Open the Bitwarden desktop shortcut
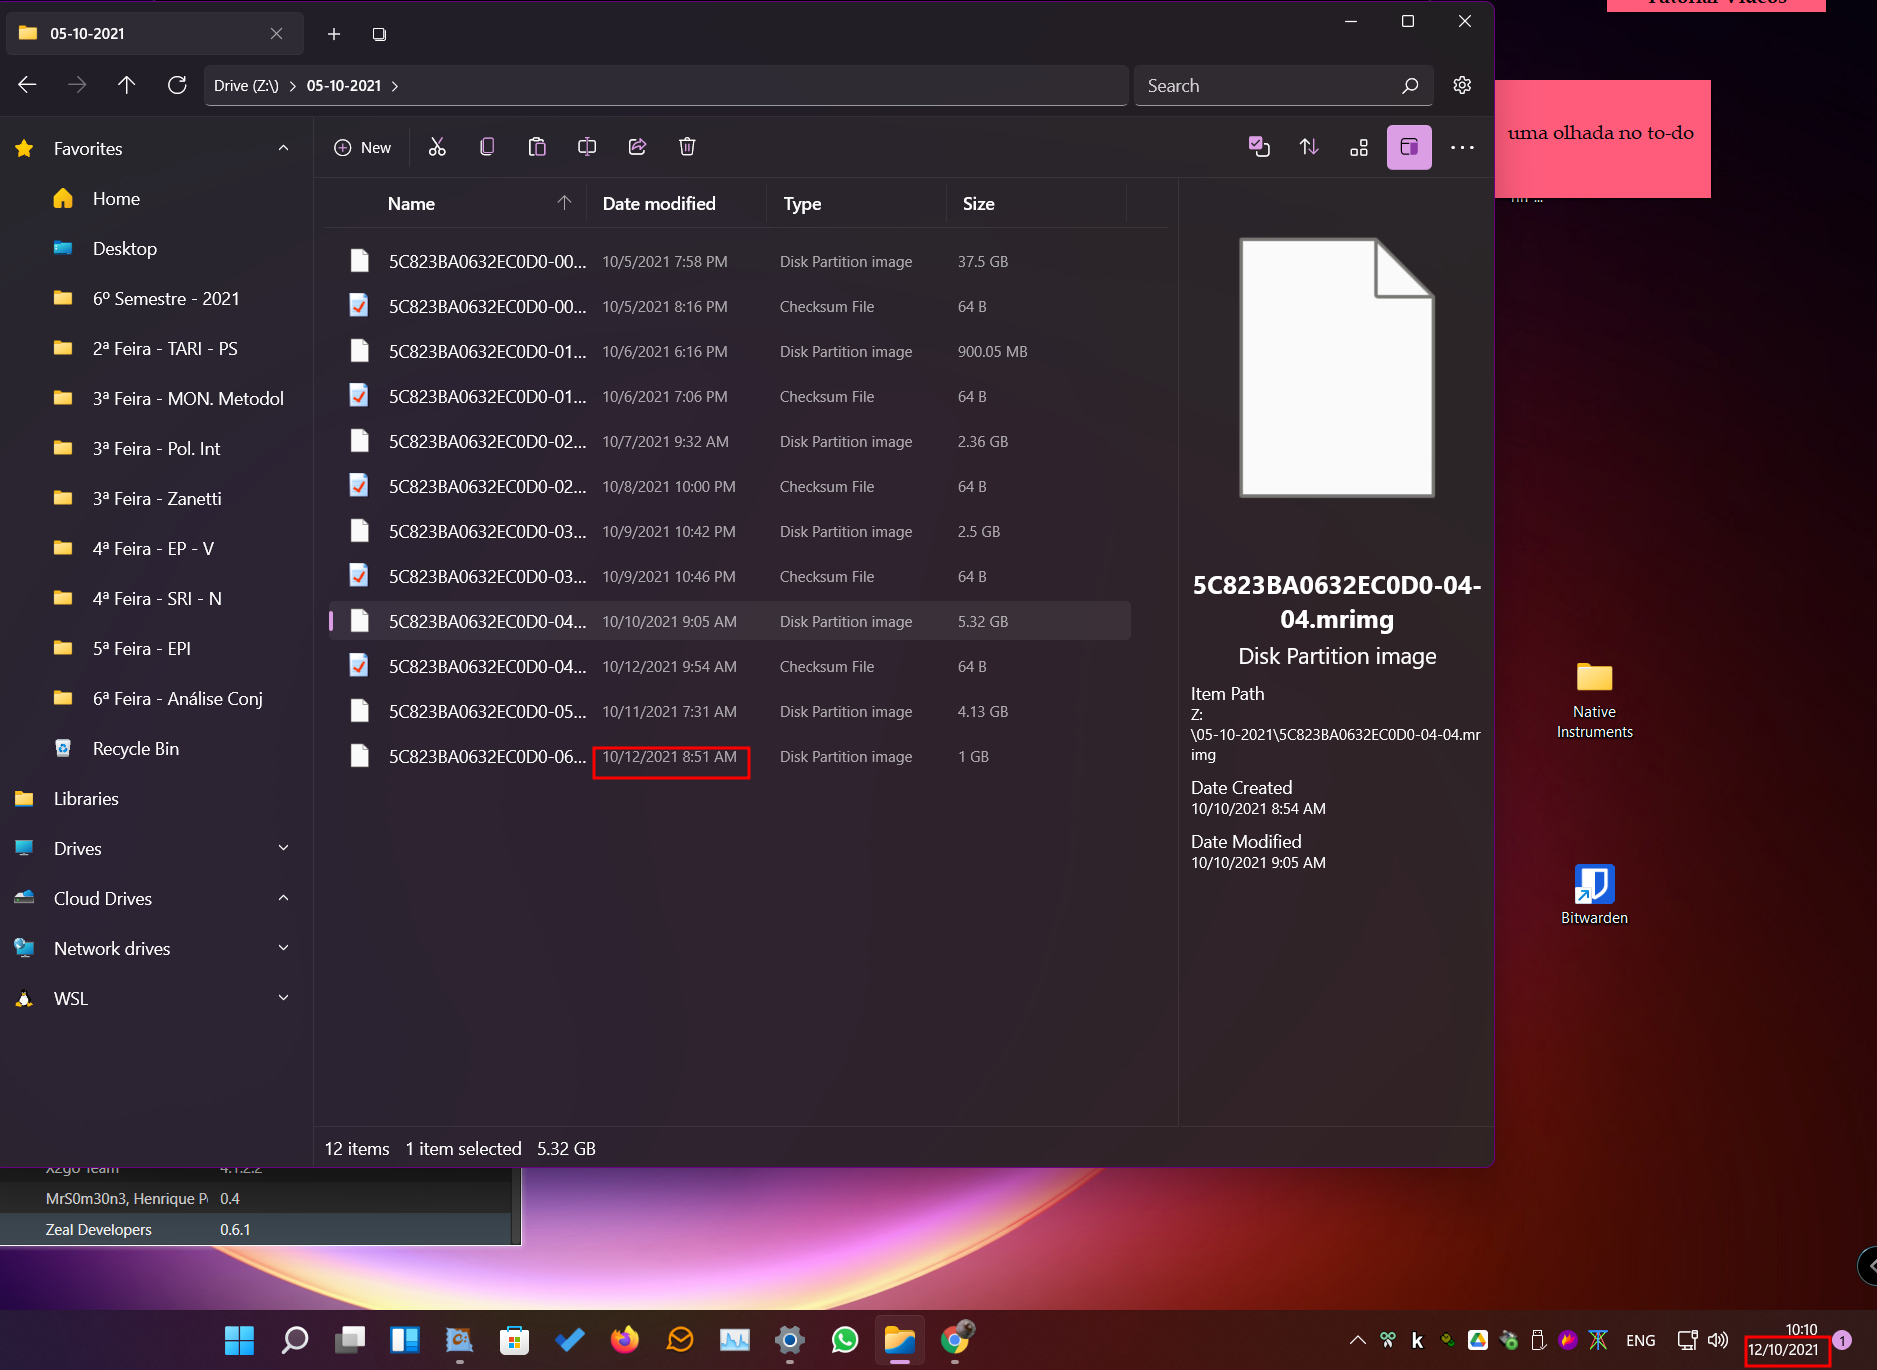Screen dimensions: 1877x1370 [x=1594, y=895]
